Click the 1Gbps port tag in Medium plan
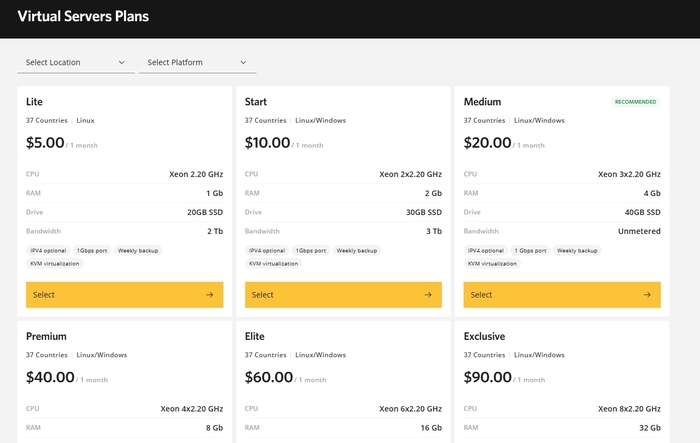 click(530, 250)
